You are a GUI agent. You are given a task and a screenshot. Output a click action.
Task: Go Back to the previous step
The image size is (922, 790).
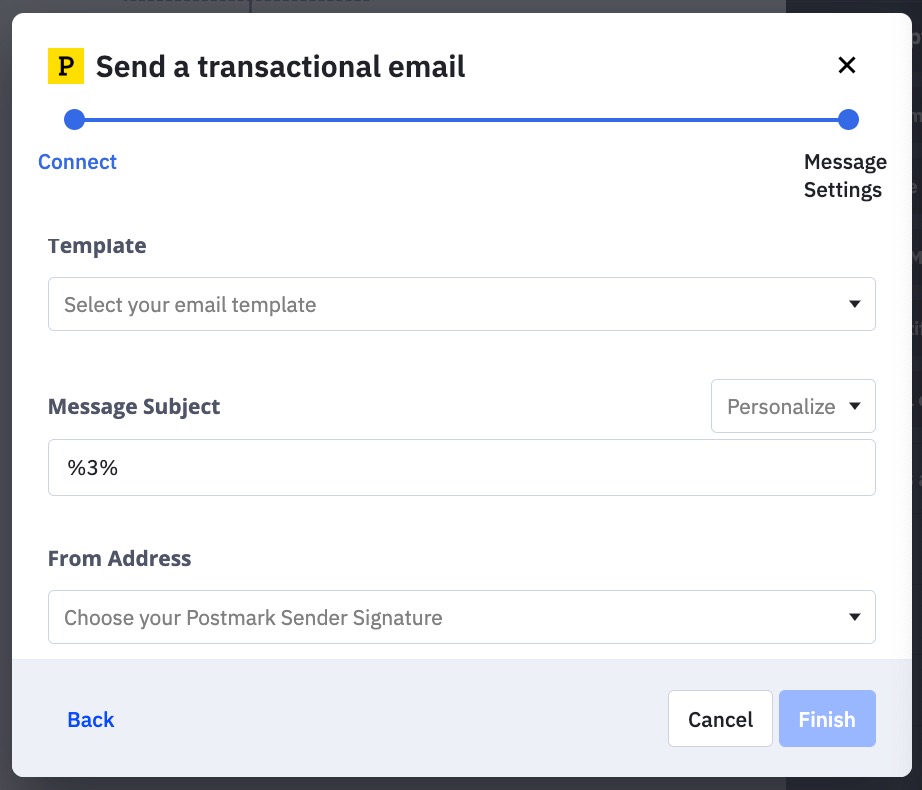[91, 719]
